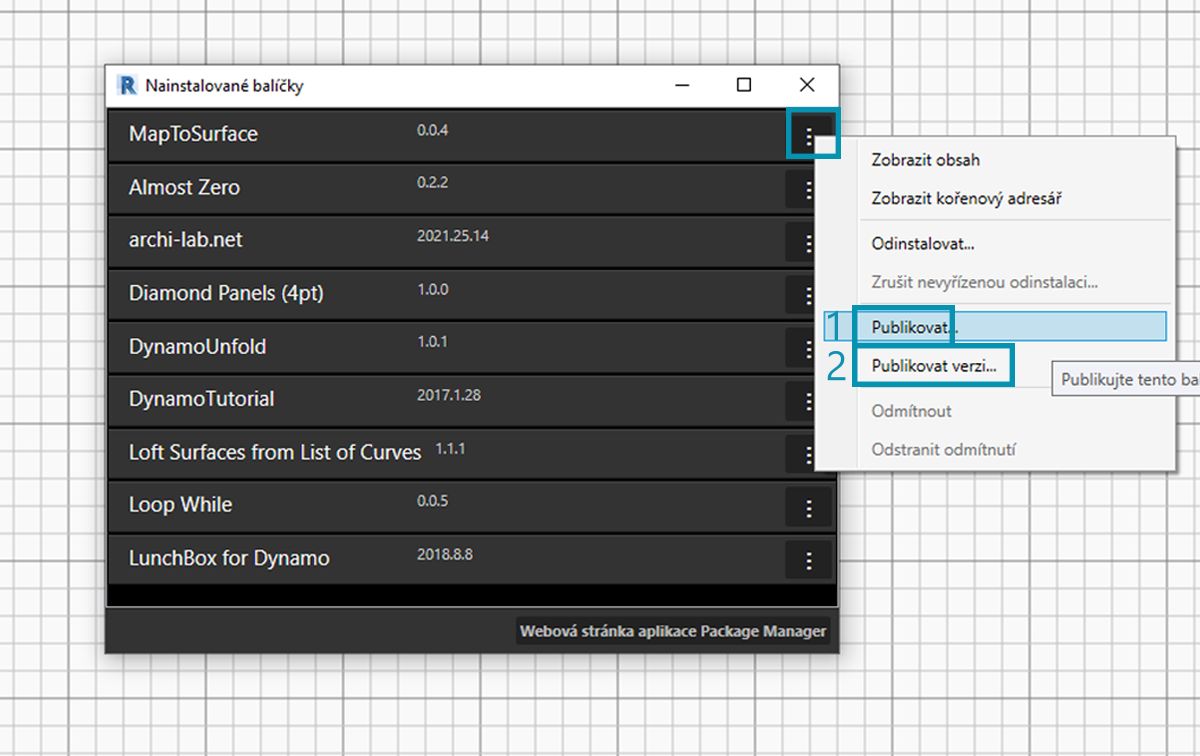
Task: Click version 0.0.5 of Loop While
Action: coord(432,501)
